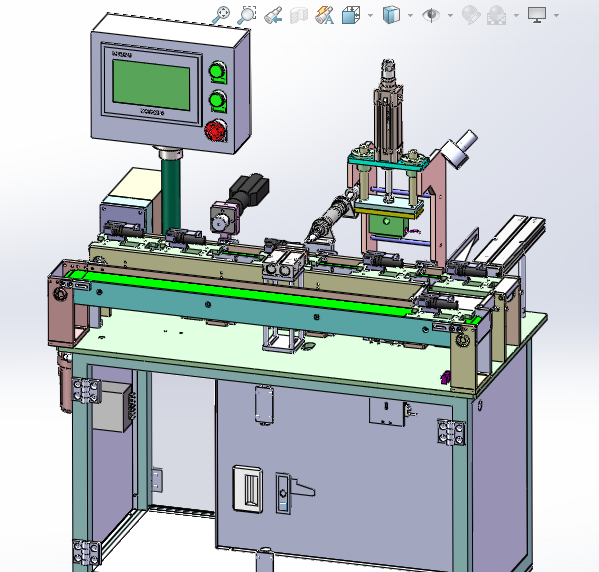
Task: Click the Display Style icon
Action: click(x=391, y=15)
